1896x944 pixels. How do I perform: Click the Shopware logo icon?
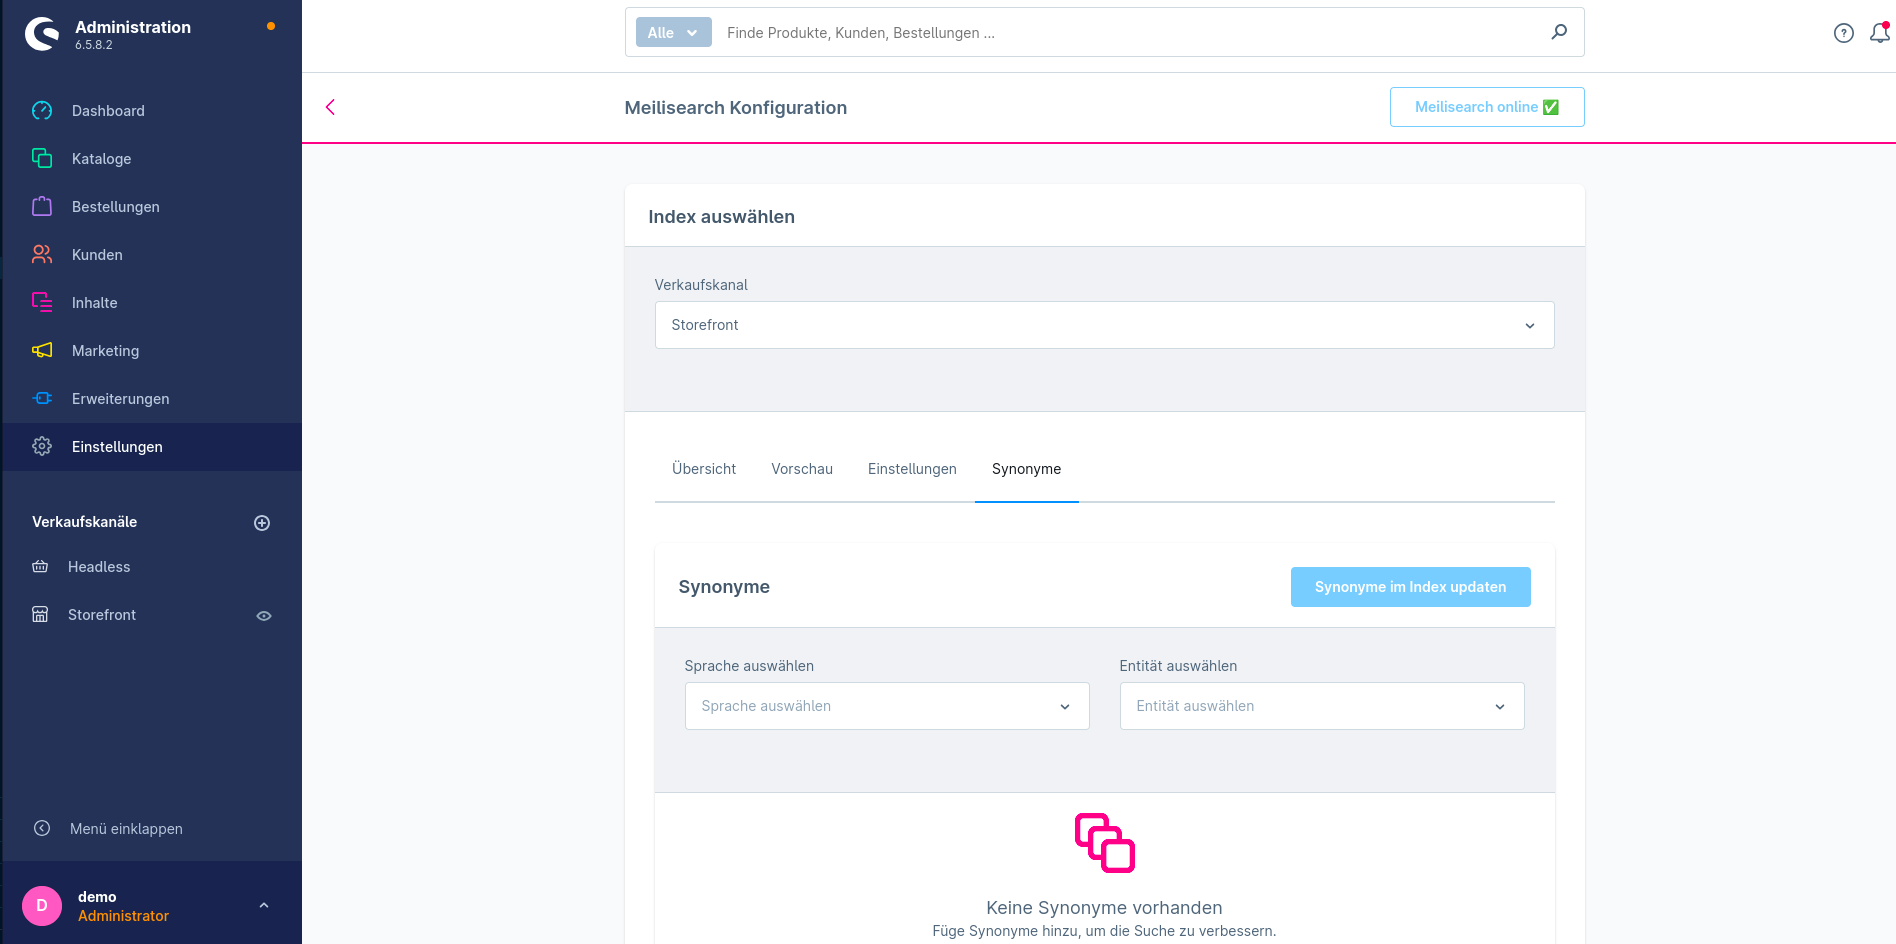point(42,34)
